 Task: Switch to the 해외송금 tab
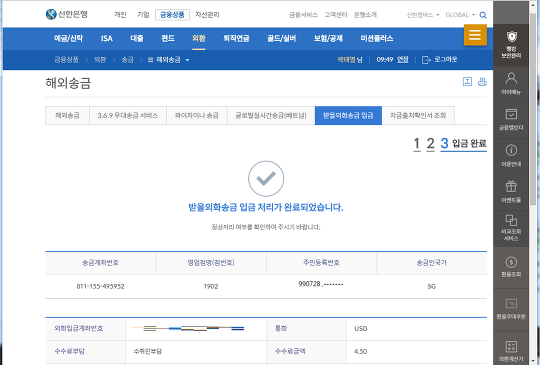click(68, 115)
